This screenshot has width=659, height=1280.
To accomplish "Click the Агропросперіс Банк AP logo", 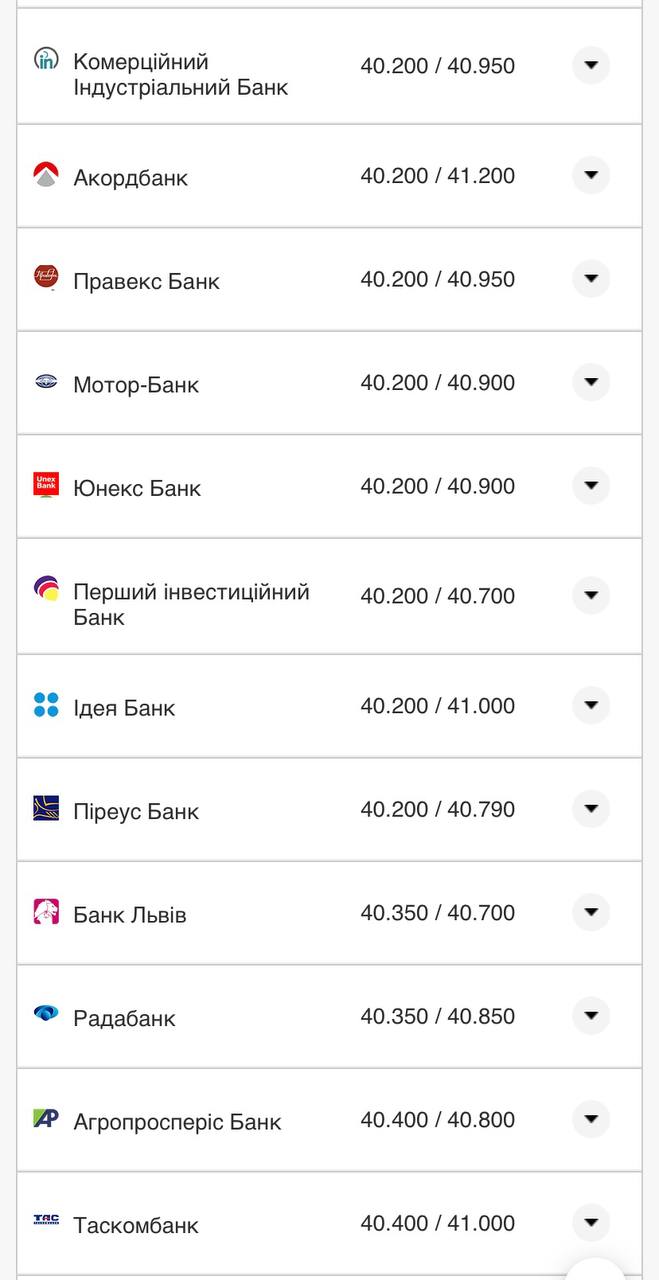I will click(46, 1118).
